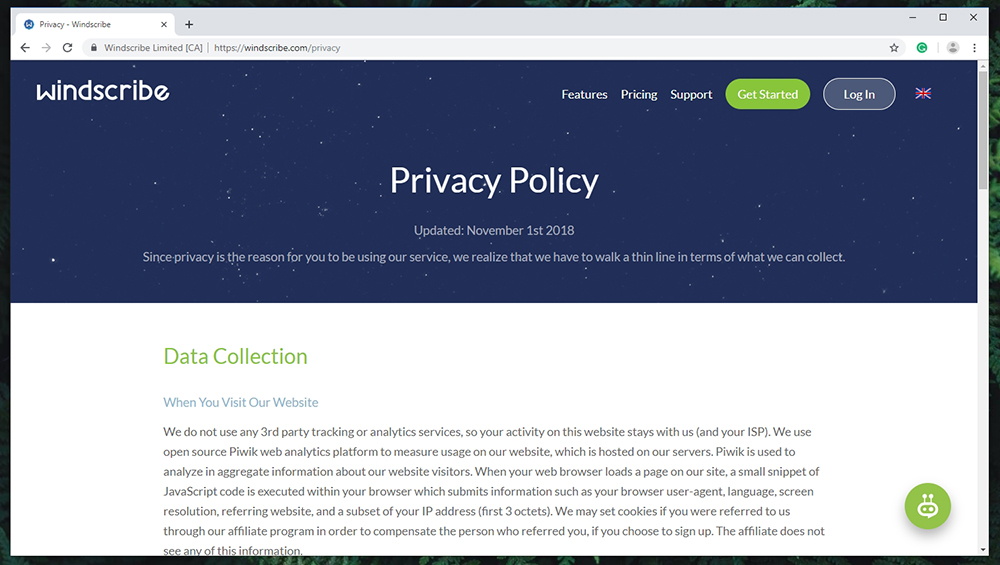
Task: Click the Windscribe Limited [CA] certificate label
Action: pyautogui.click(x=153, y=48)
